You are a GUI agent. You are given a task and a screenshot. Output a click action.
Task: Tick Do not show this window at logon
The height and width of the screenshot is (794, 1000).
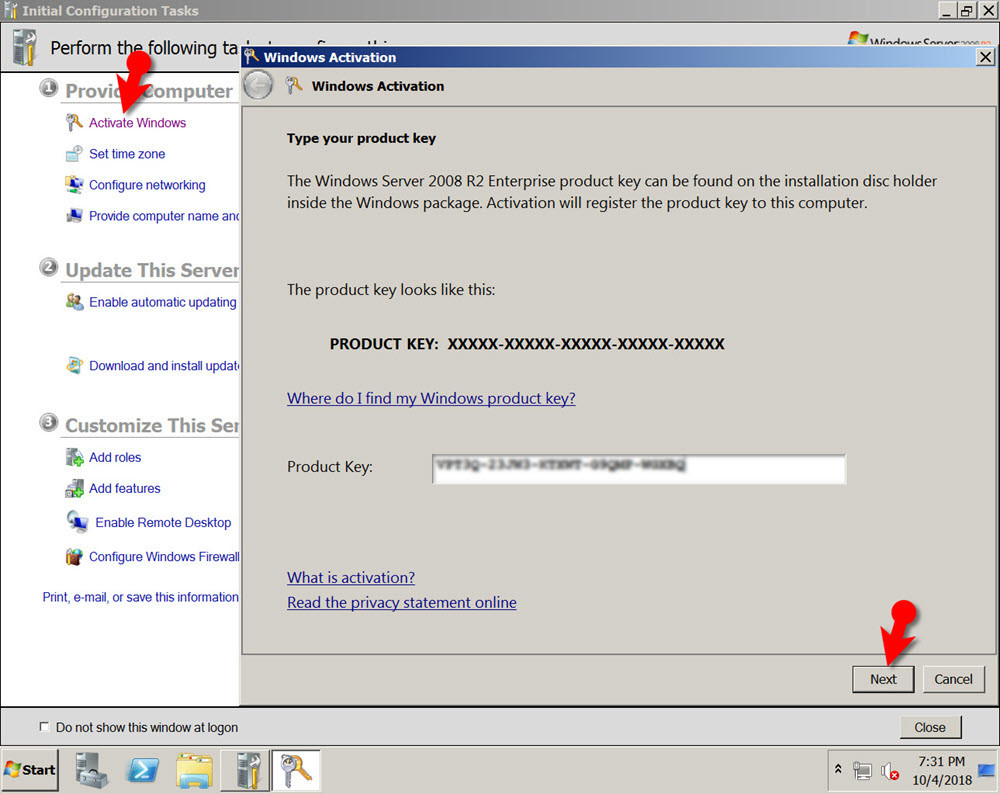pos(44,726)
